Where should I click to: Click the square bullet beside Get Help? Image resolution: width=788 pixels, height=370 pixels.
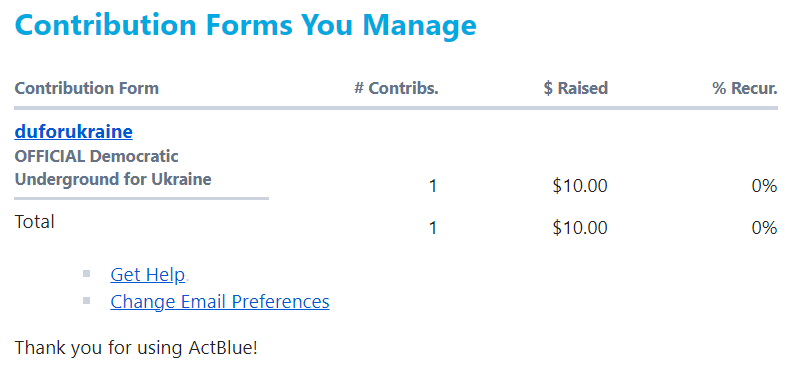pos(86,273)
